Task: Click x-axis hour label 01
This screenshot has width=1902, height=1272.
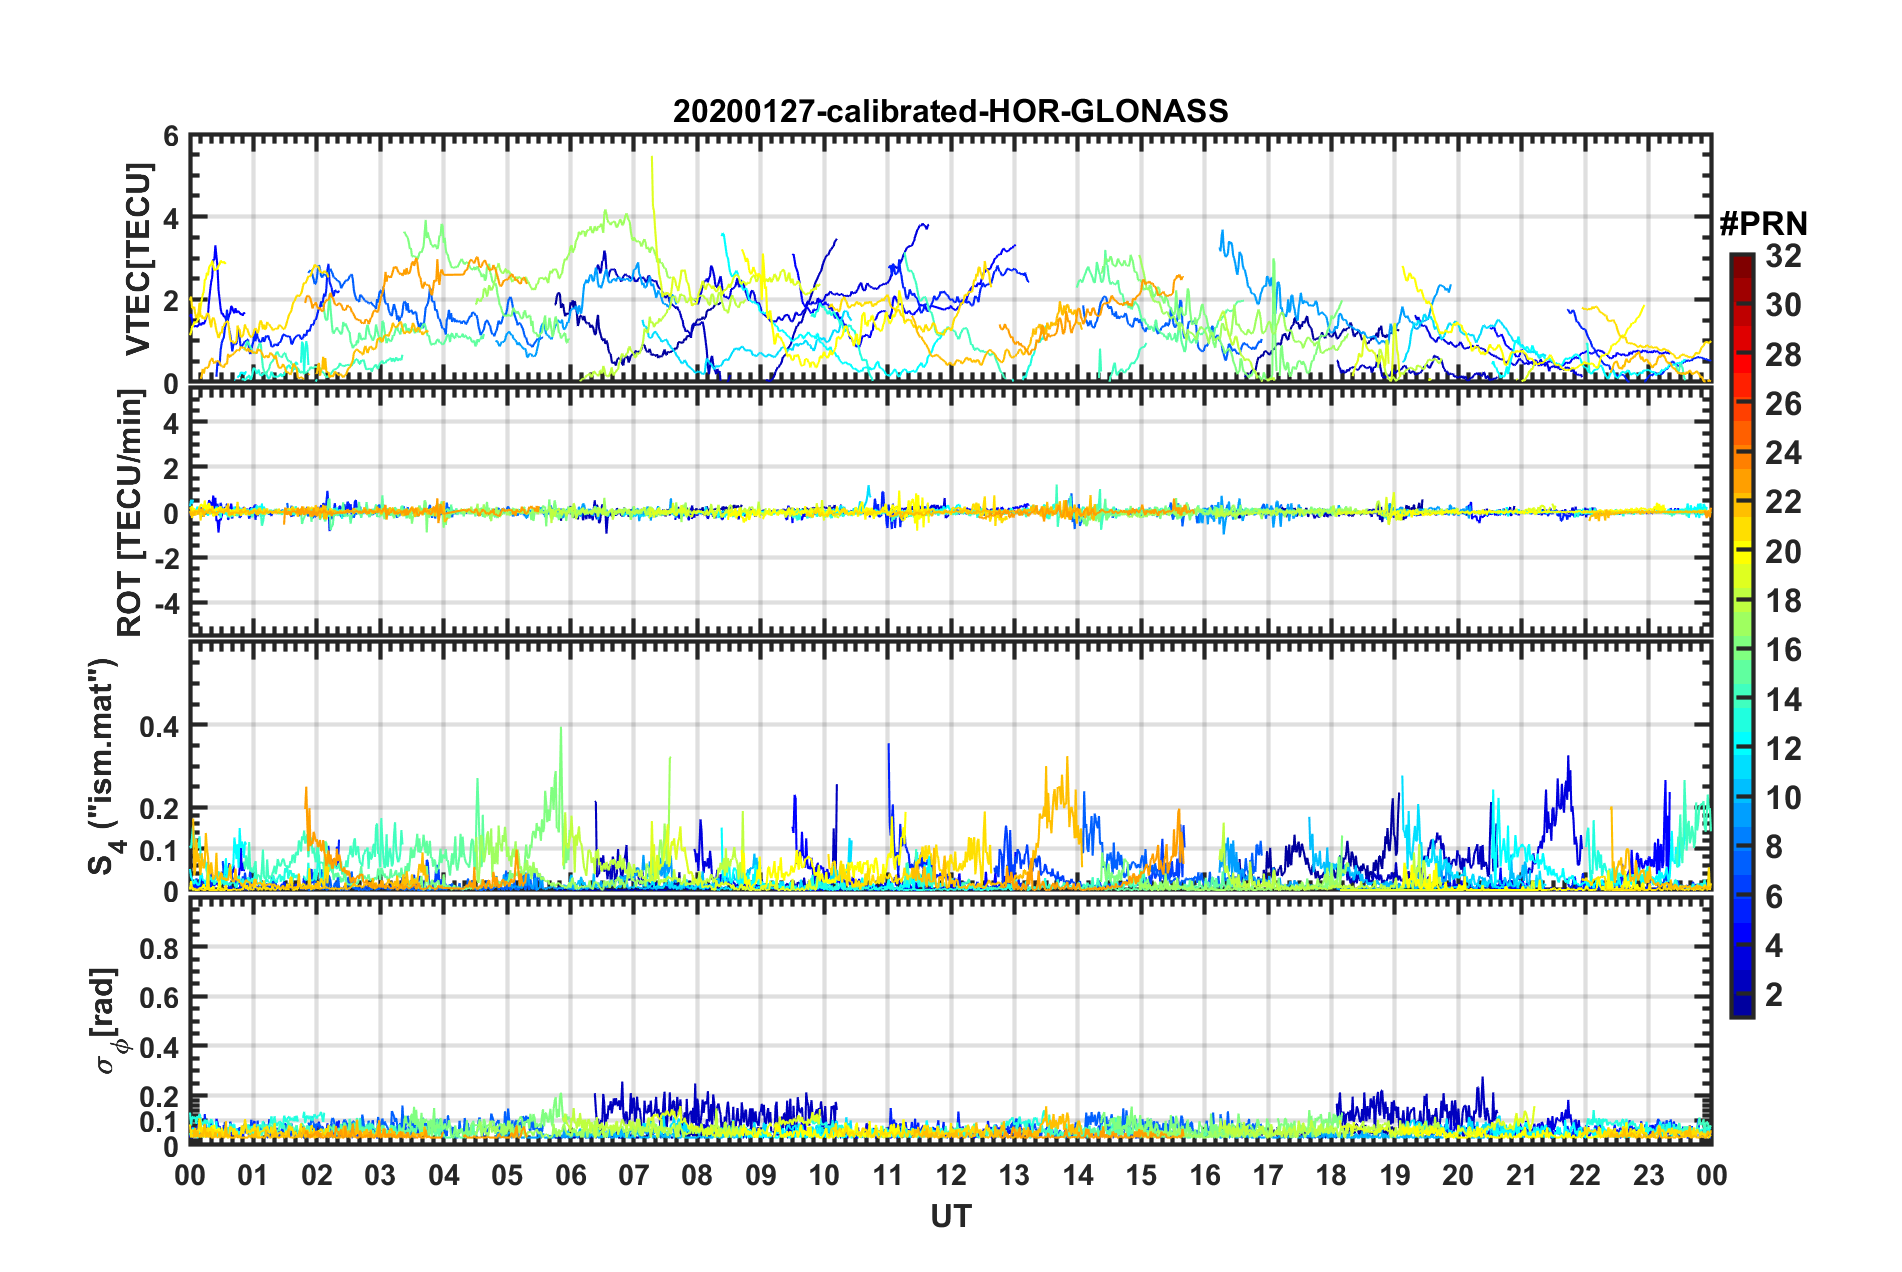Action: point(253,1175)
